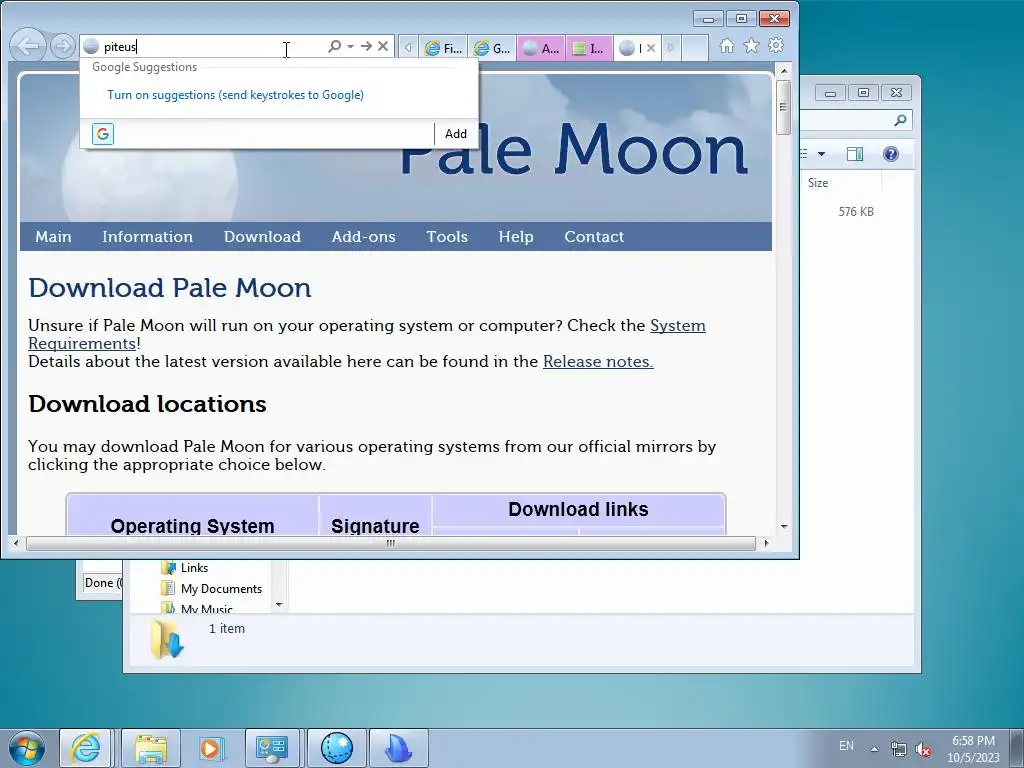Switch to the 'Fi...' browser tab
This screenshot has height=768, width=1024.
443,48
